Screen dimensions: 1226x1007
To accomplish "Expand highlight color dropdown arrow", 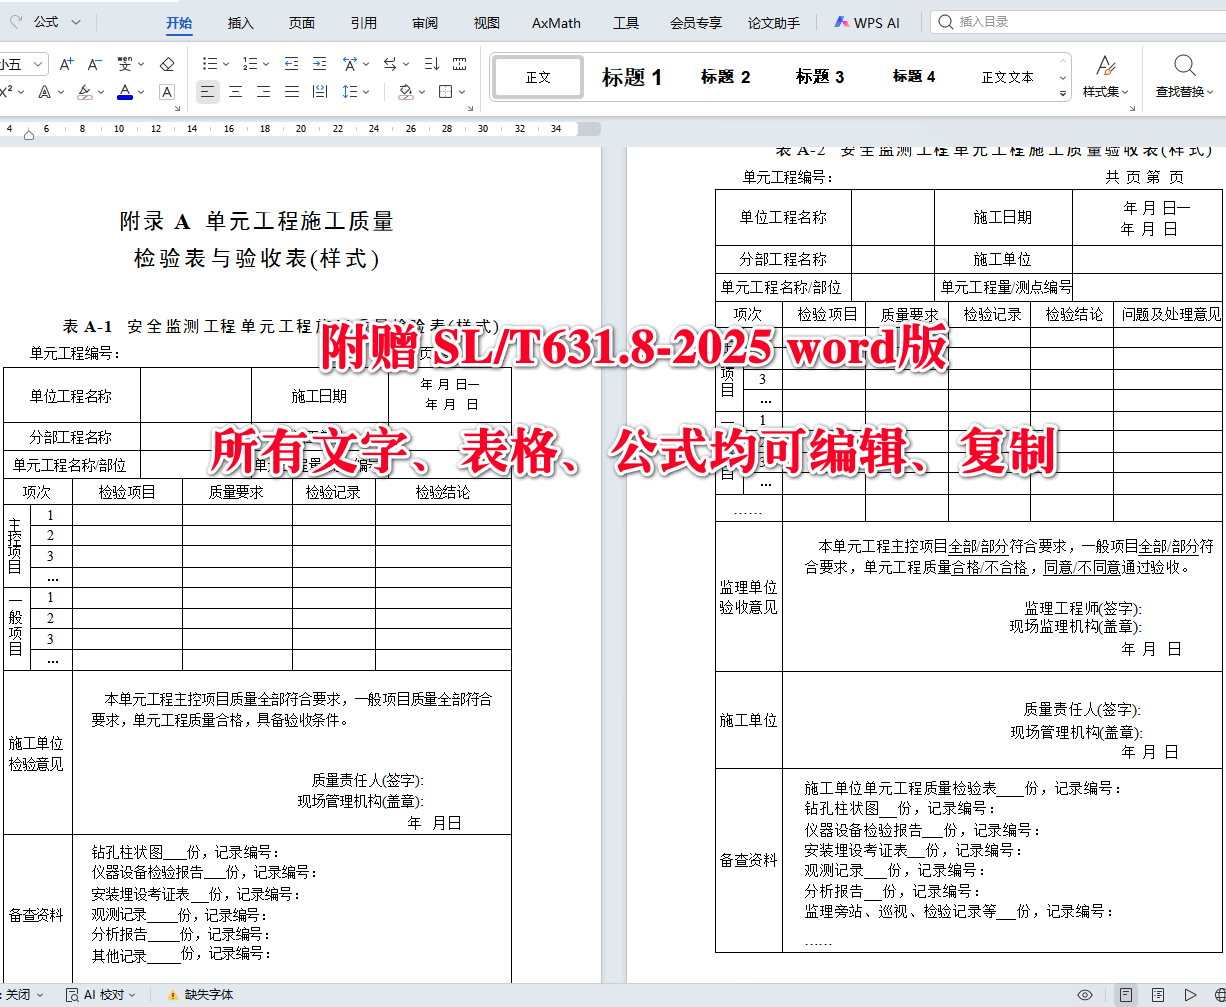I will (x=101, y=92).
